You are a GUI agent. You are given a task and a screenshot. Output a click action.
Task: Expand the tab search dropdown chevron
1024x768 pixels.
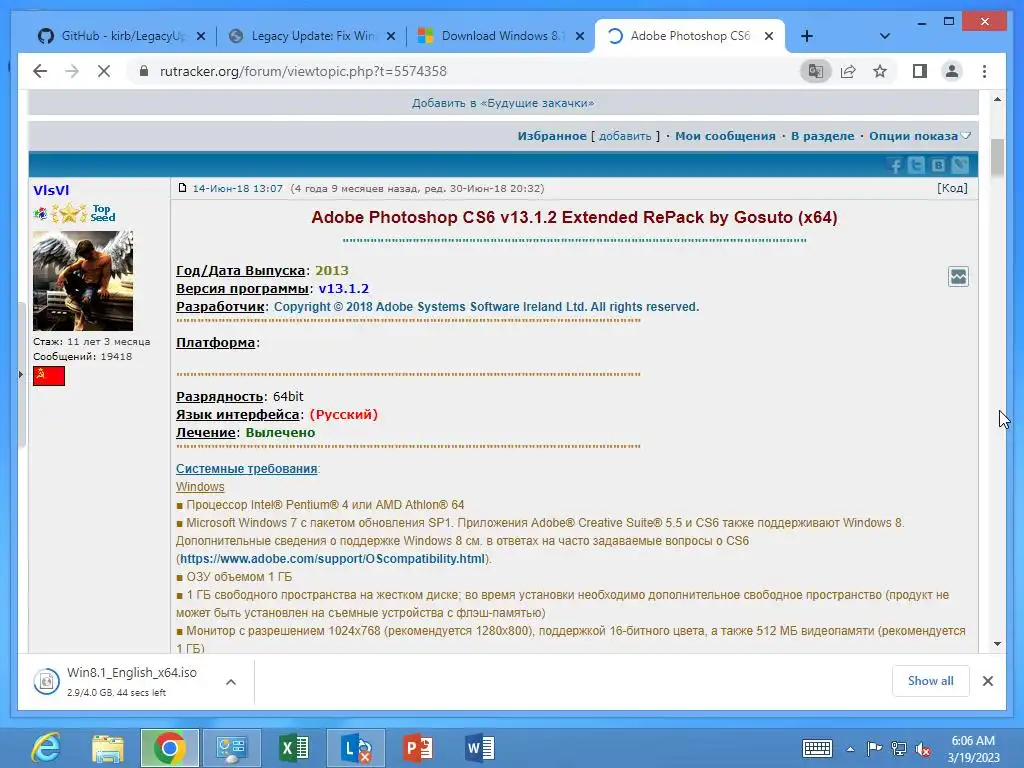click(885, 36)
